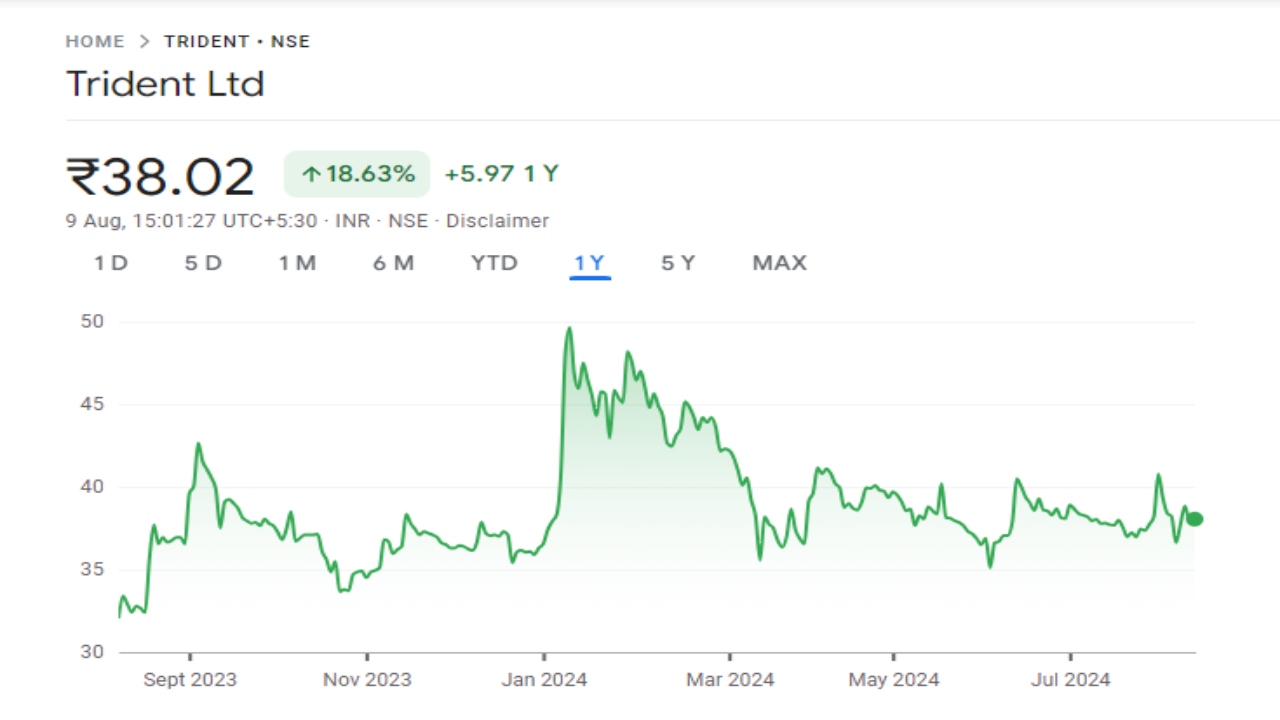Click the green current-price dot on the chart

coord(1194,519)
